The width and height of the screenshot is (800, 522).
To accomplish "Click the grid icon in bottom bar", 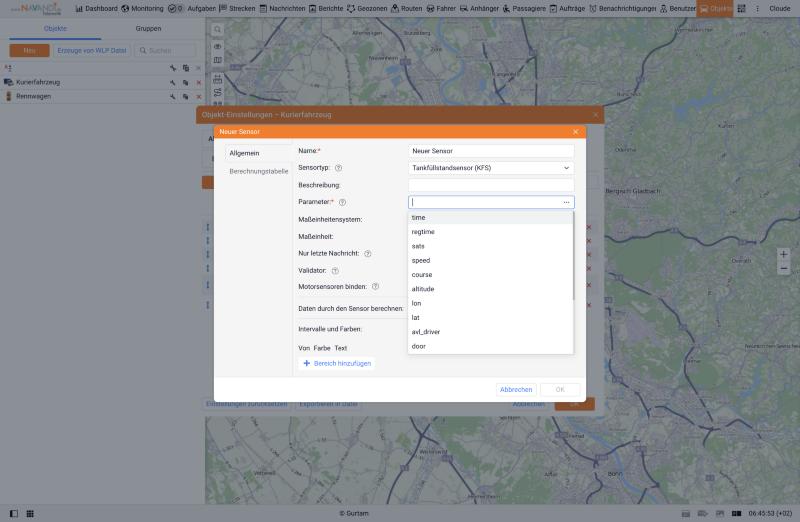I will (30, 514).
